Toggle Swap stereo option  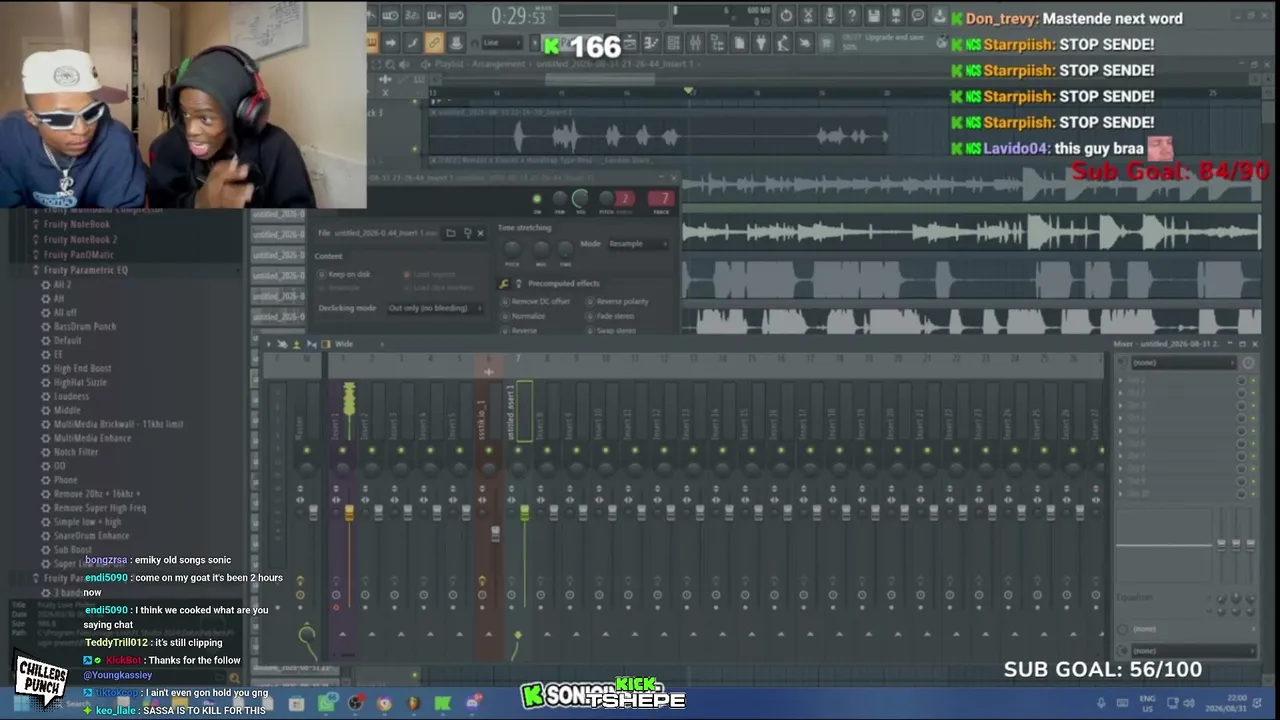pos(612,330)
